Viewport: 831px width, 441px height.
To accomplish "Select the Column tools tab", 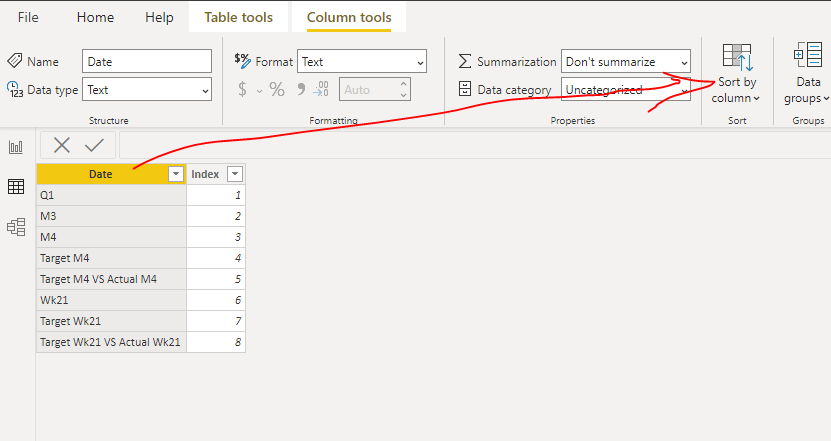I will point(349,17).
